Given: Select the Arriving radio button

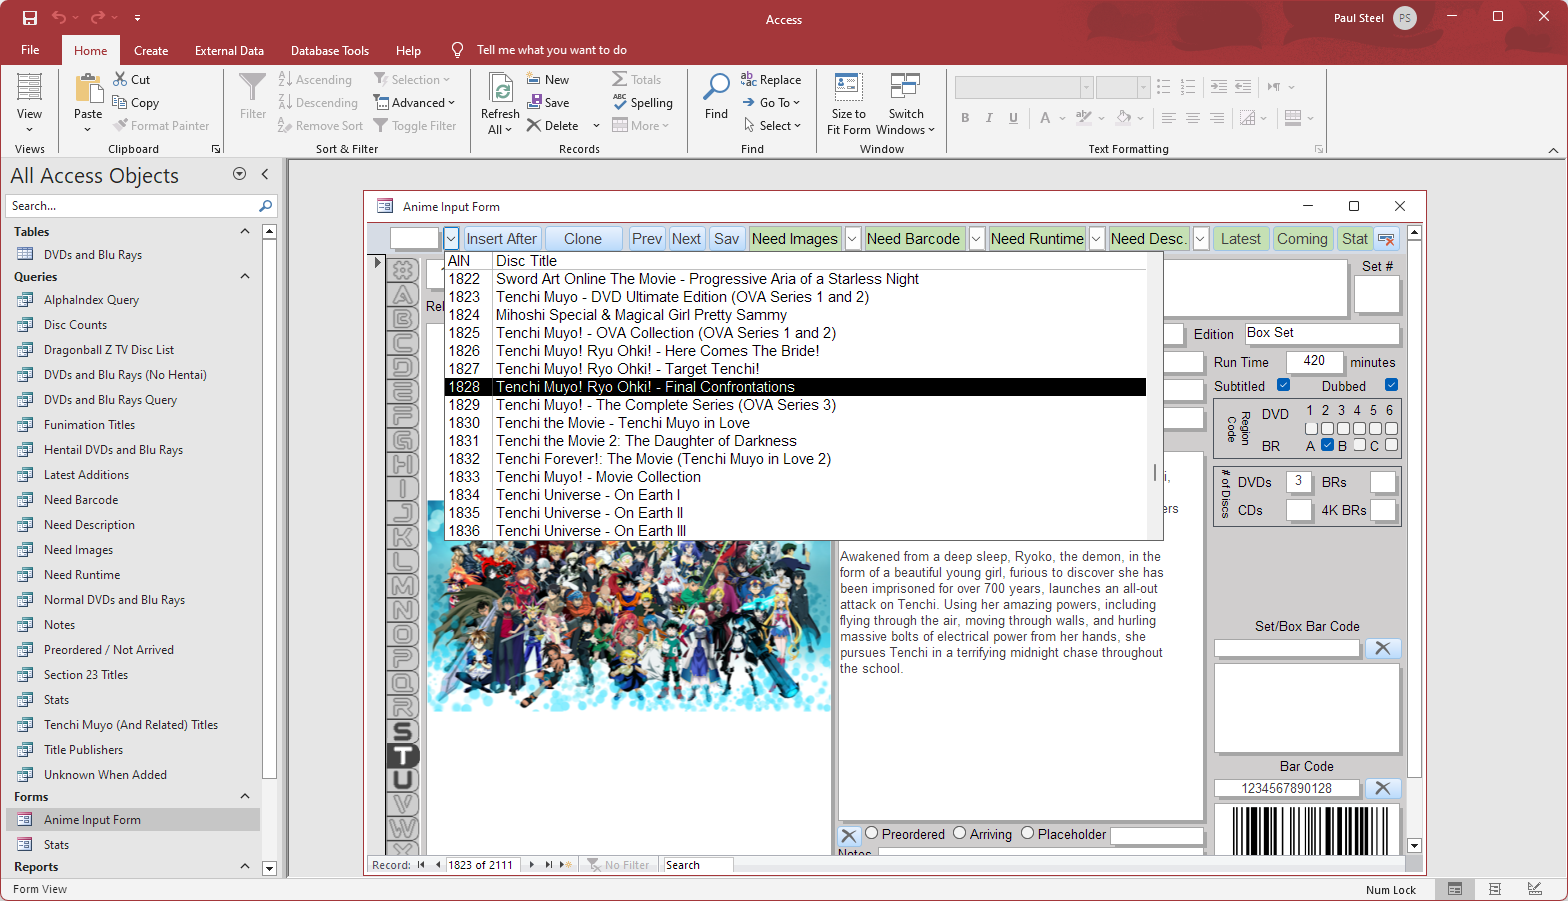Looking at the screenshot, I should (959, 833).
